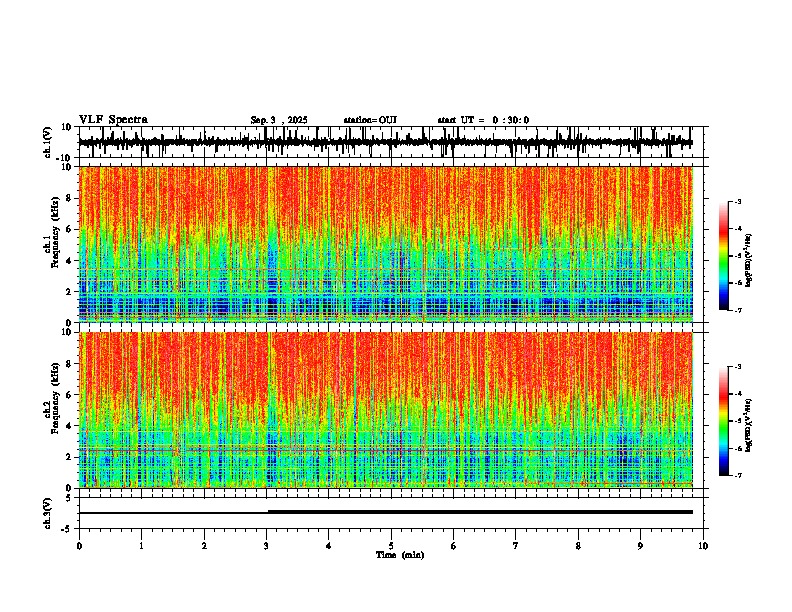Viewport: 792px width, 612px height.
Task: Click the time axis tick label "7"
Action: (516, 546)
